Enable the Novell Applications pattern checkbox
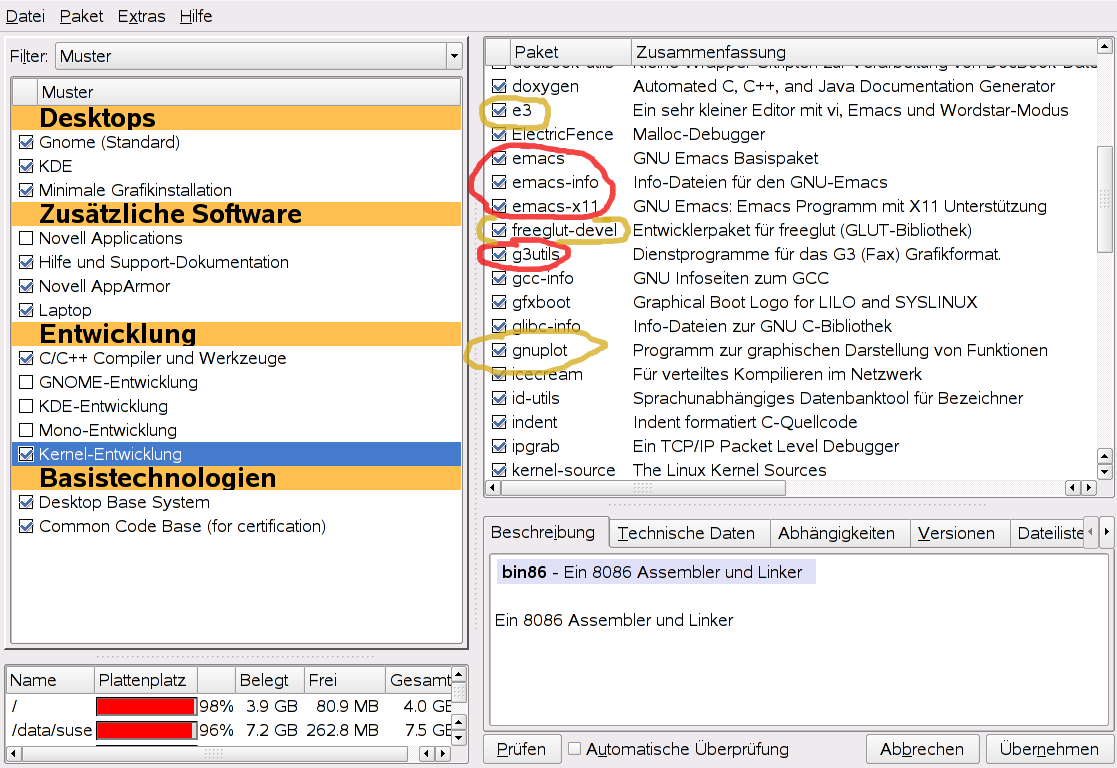This screenshot has height=768, width=1117. point(26,238)
